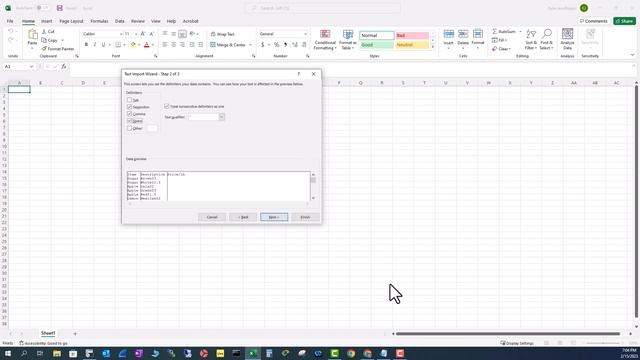
Task: Toggle Treat consecutive delimiters as one
Action: [167, 106]
